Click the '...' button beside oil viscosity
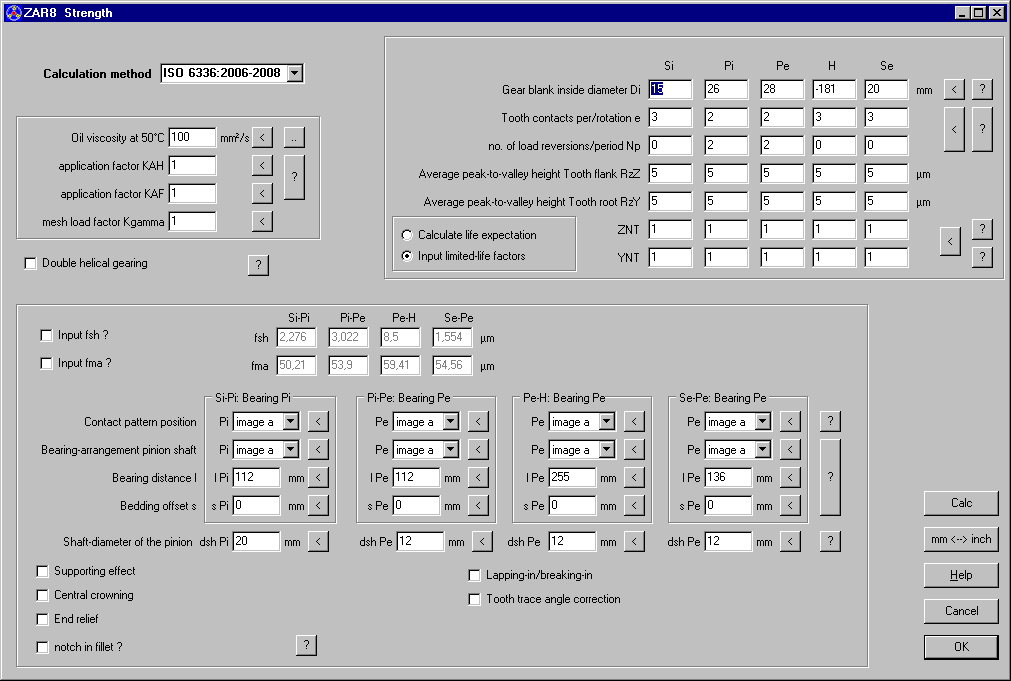The height and width of the screenshot is (681, 1011). [293, 137]
